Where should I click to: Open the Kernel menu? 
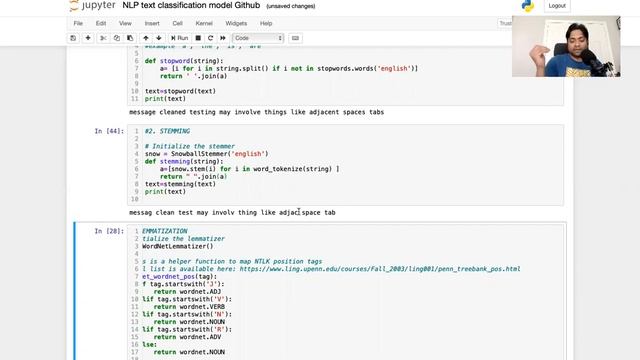[204, 23]
